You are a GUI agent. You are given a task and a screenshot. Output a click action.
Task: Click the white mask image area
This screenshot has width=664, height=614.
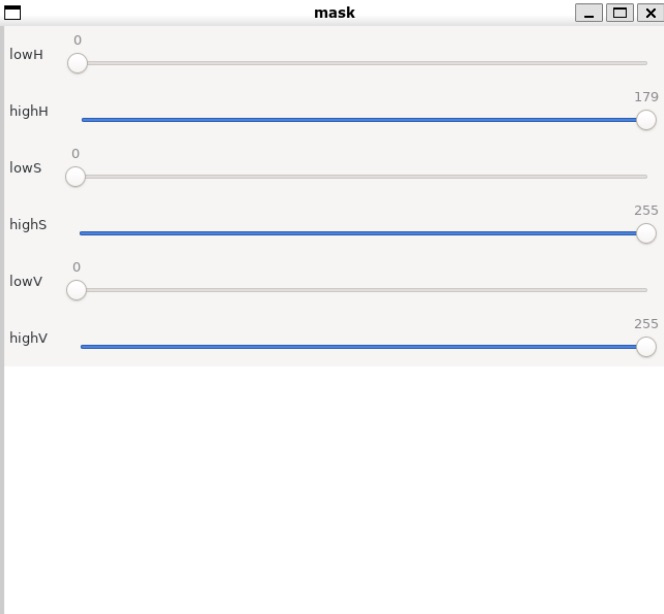pyautogui.click(x=334, y=490)
